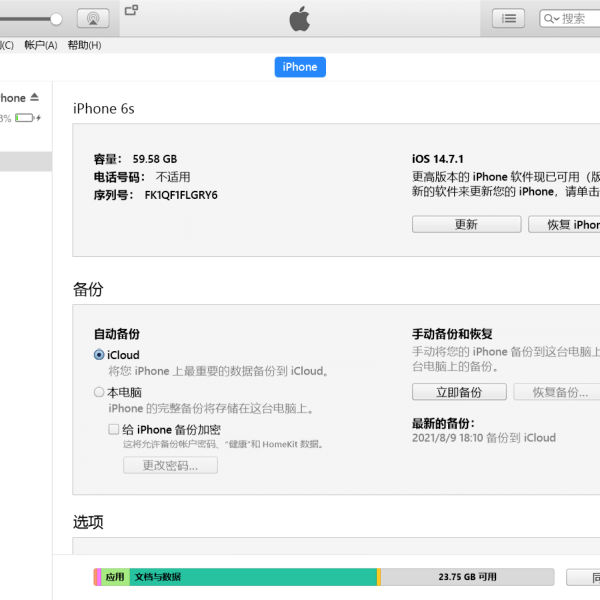Open the list view button

point(508,18)
